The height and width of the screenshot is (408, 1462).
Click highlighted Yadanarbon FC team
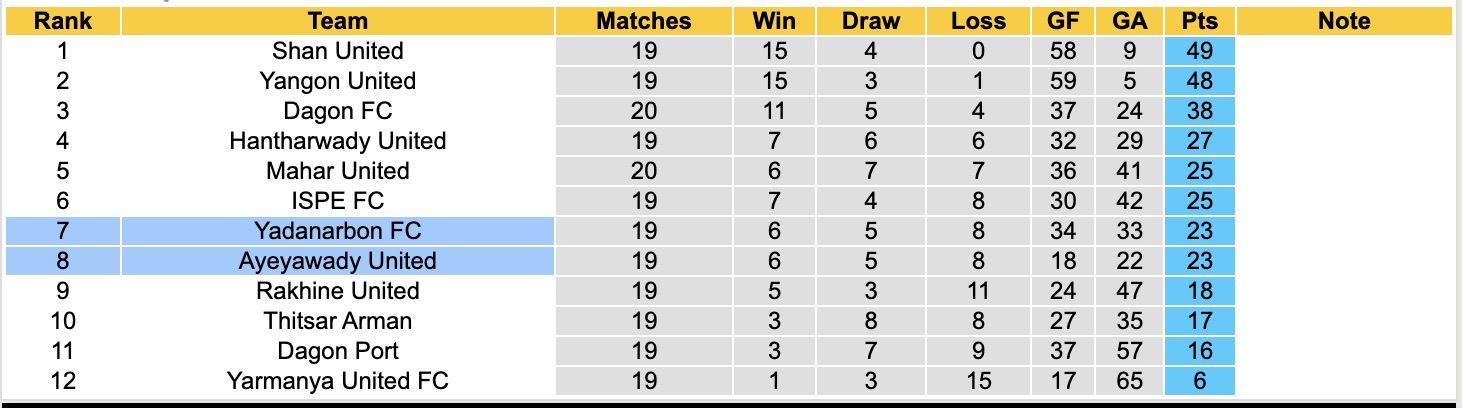click(x=338, y=231)
